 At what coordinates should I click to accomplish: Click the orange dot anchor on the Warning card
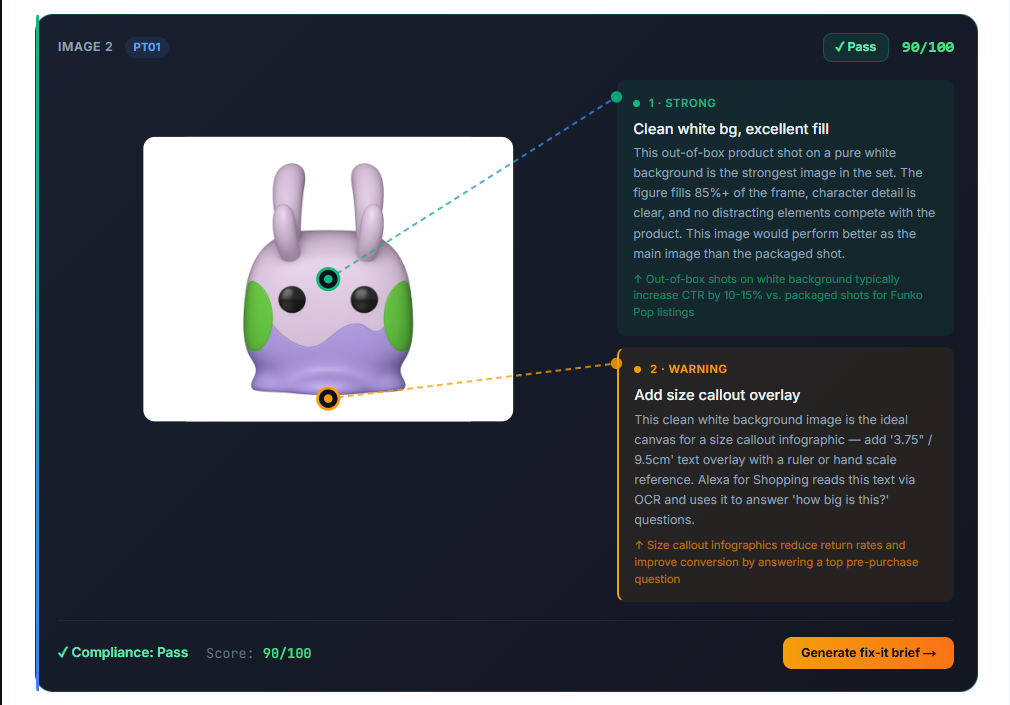click(616, 363)
